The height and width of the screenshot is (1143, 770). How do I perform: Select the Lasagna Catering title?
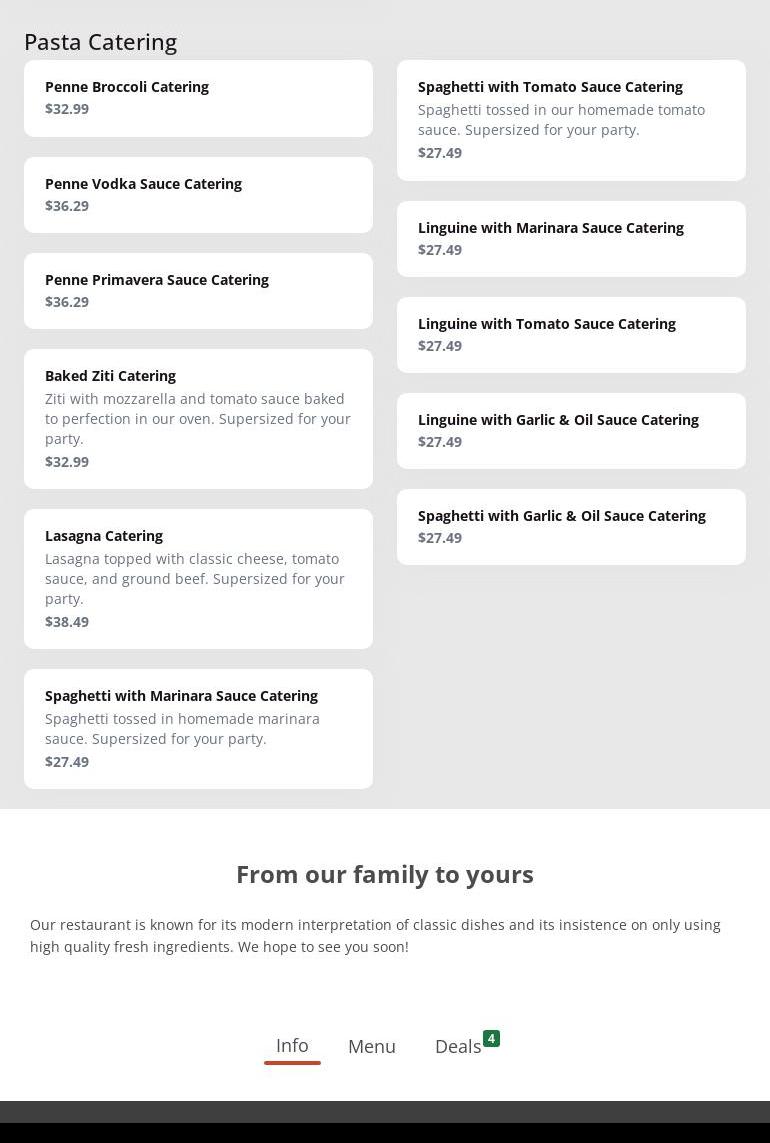click(104, 536)
